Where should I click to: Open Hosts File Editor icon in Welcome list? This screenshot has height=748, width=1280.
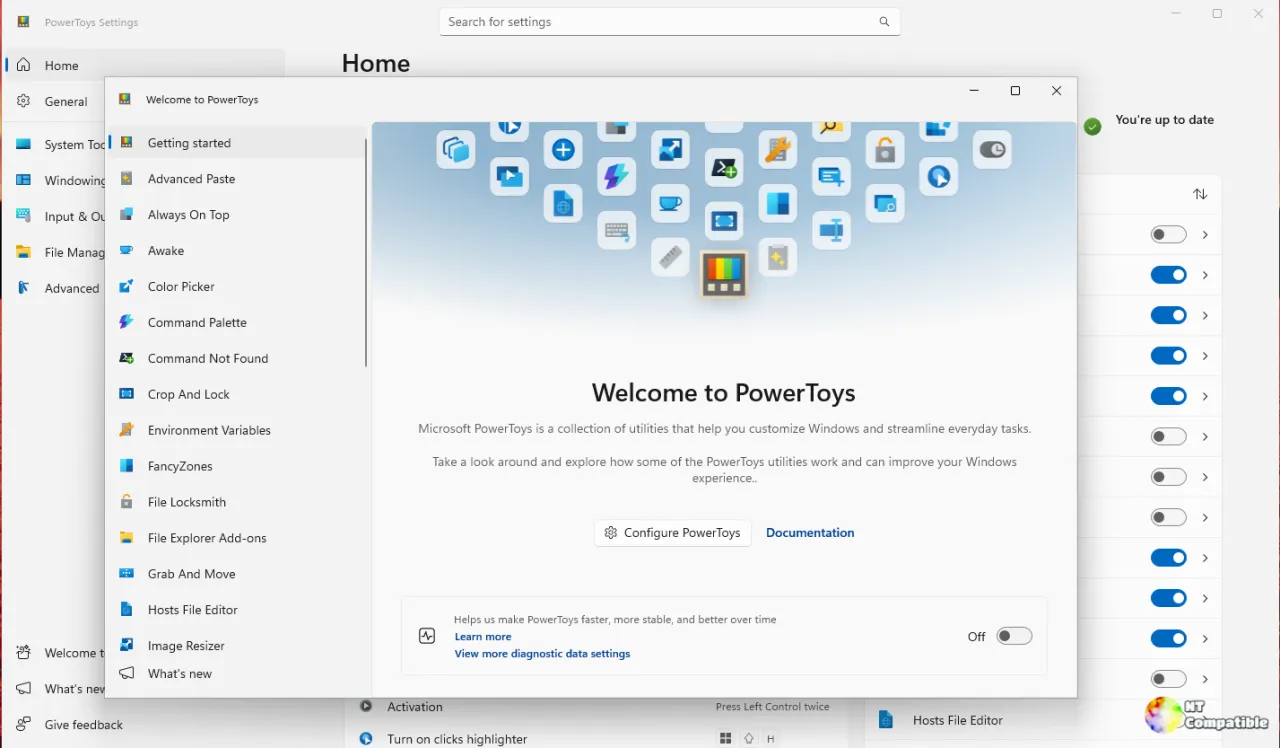click(126, 610)
